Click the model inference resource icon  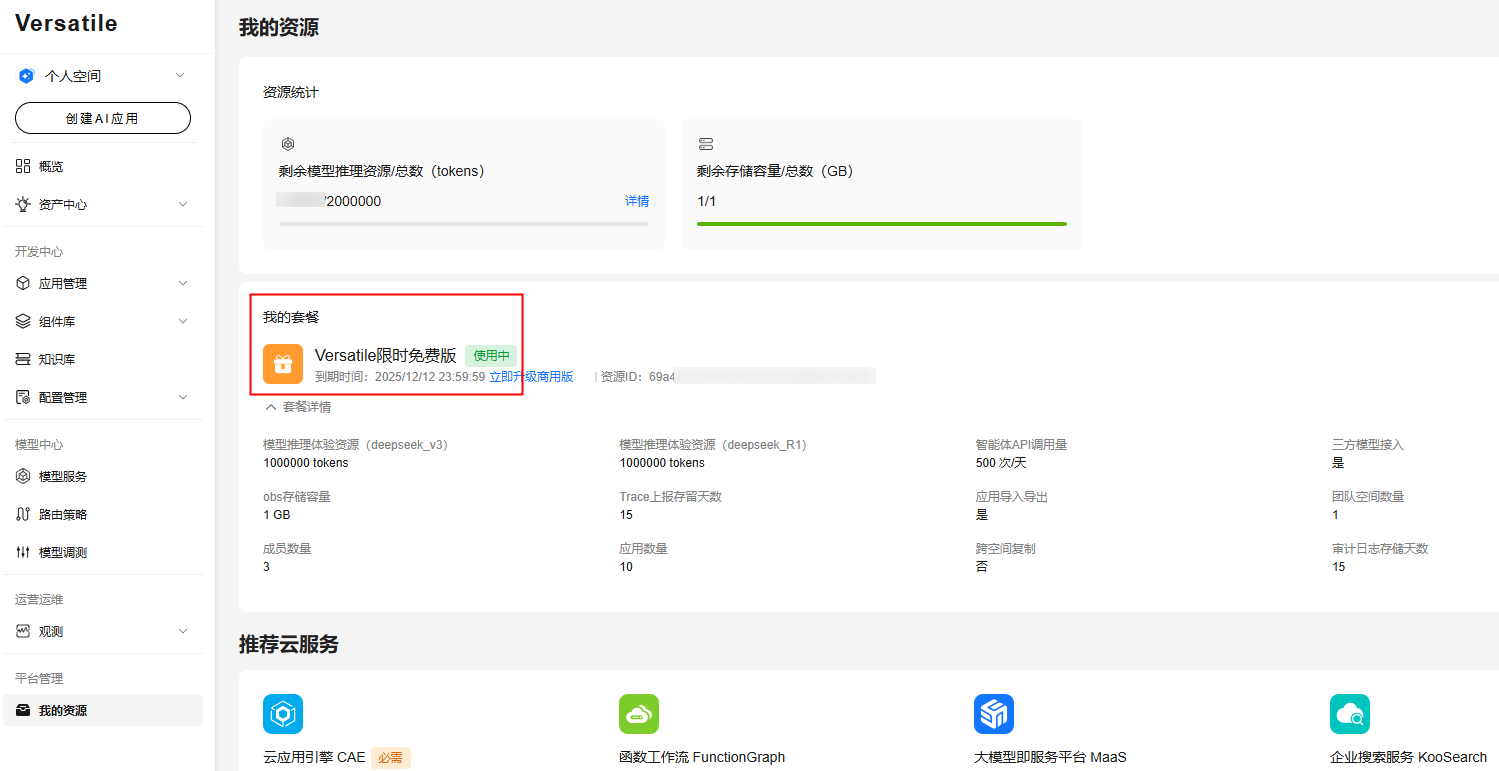coord(288,144)
